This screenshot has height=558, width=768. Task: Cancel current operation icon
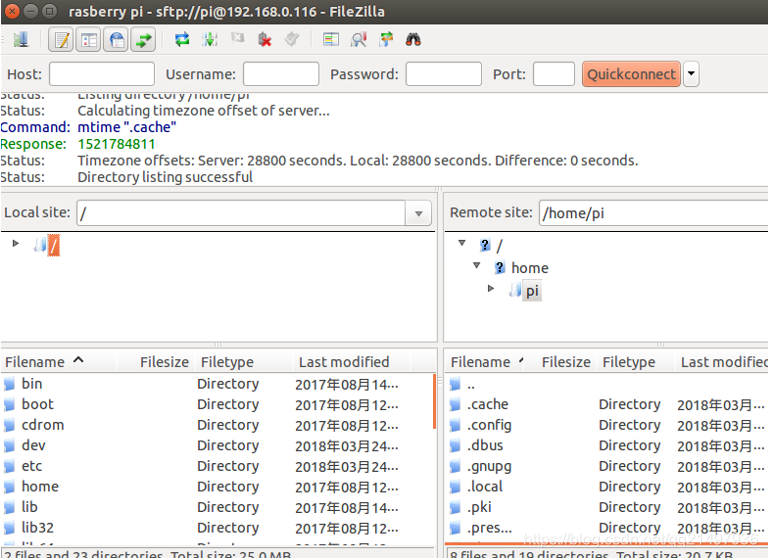click(x=238, y=38)
